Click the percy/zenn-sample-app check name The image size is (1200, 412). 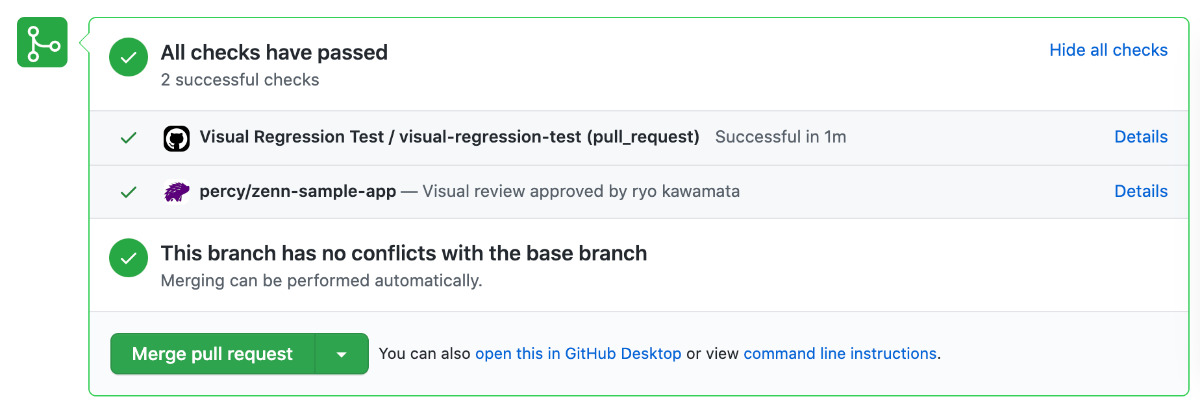[x=298, y=191]
